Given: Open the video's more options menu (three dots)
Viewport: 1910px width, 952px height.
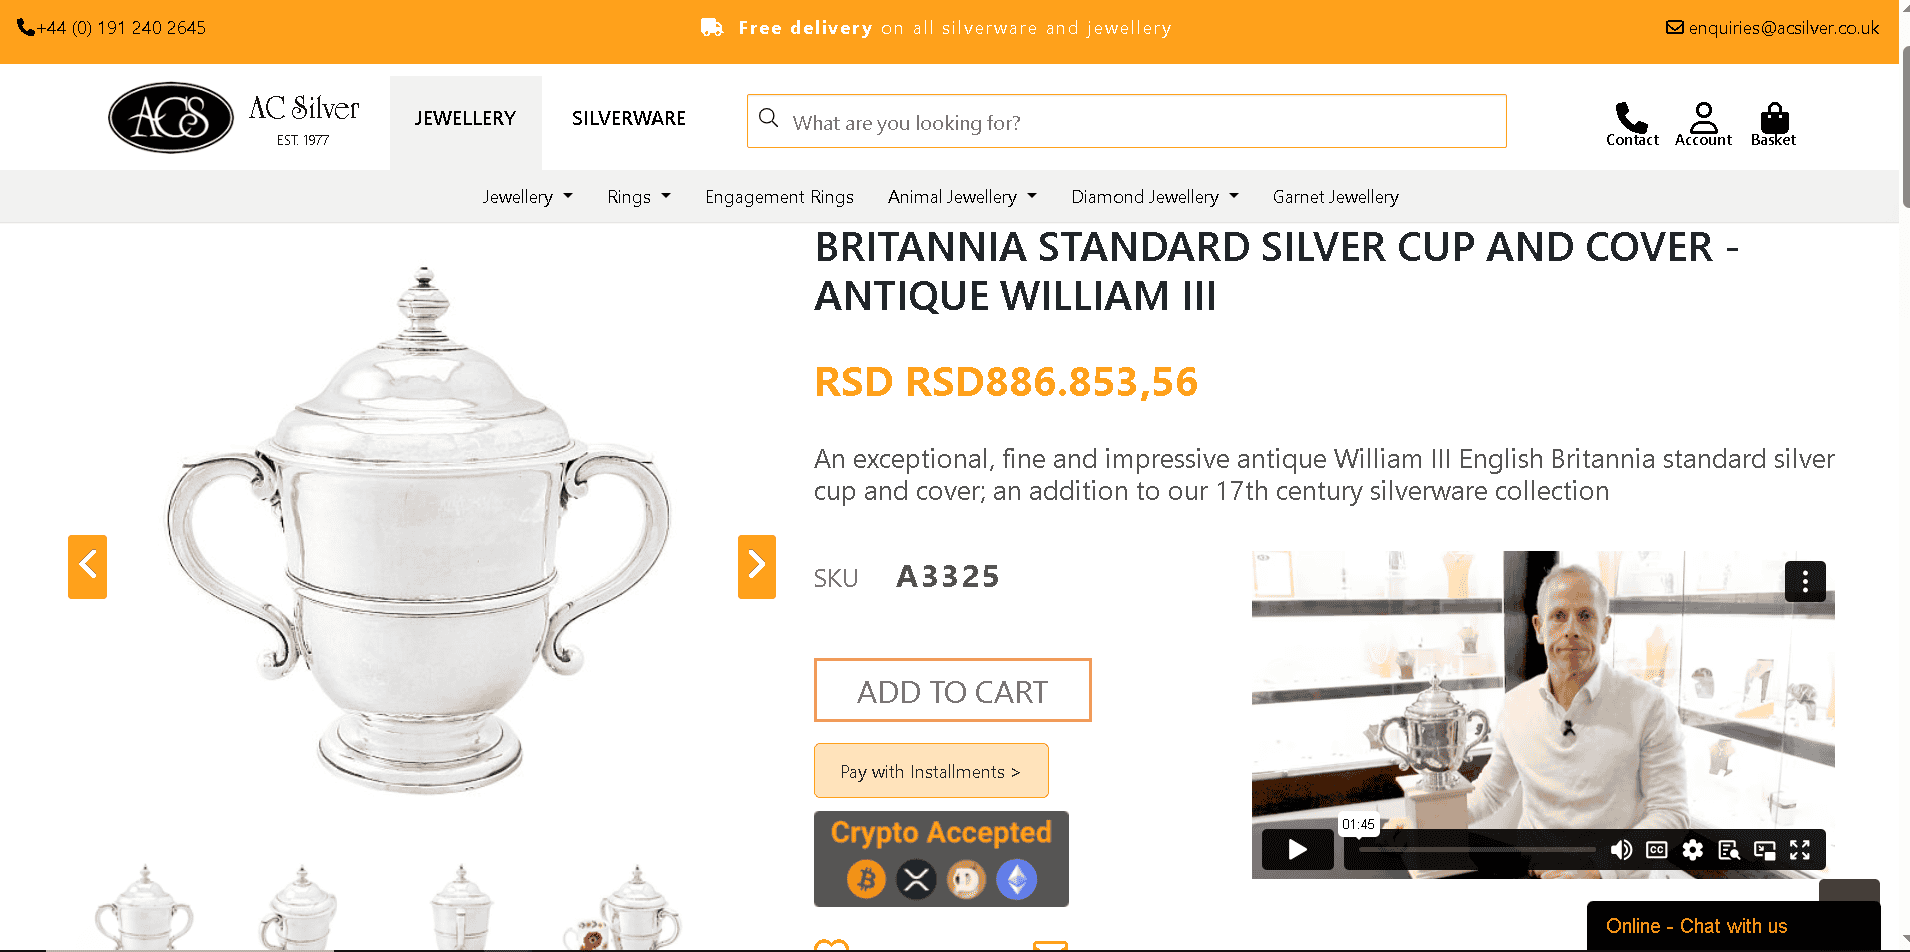Looking at the screenshot, I should pos(1804,581).
